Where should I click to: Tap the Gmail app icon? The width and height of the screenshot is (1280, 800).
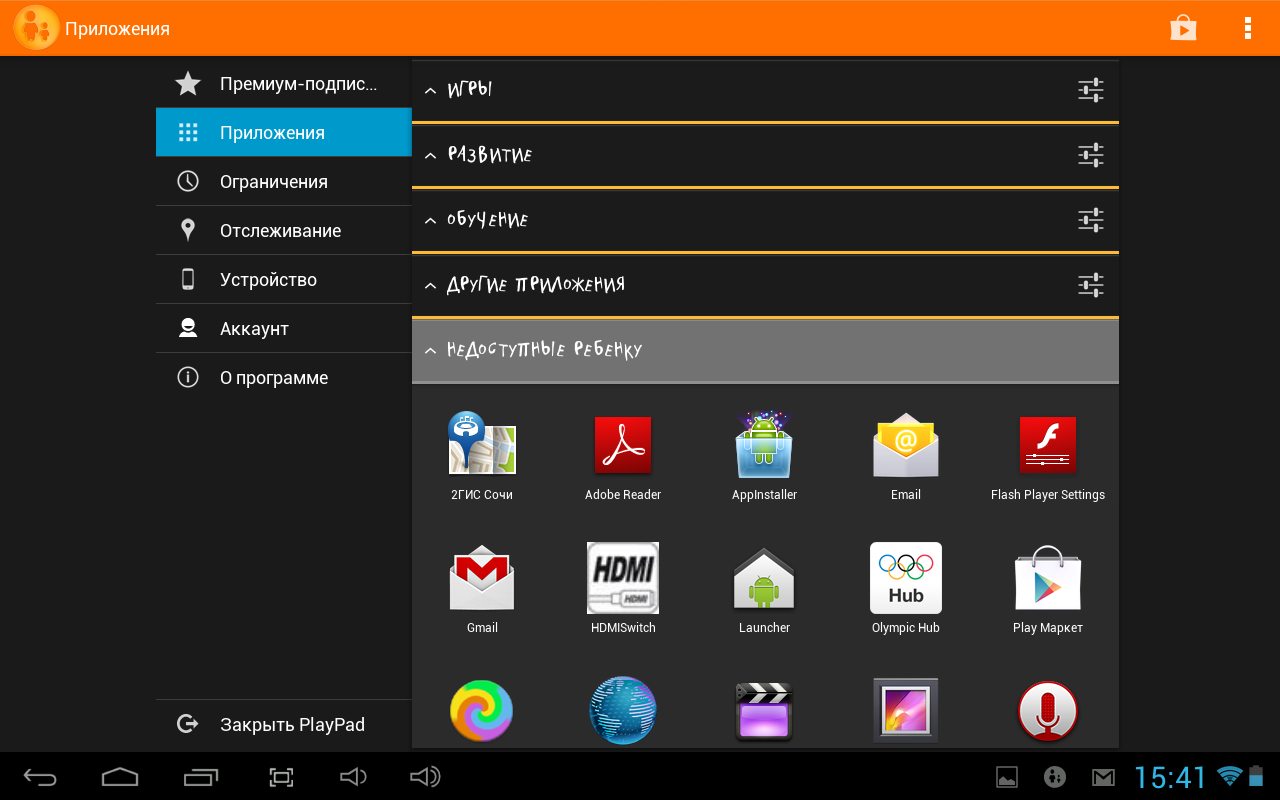[482, 577]
